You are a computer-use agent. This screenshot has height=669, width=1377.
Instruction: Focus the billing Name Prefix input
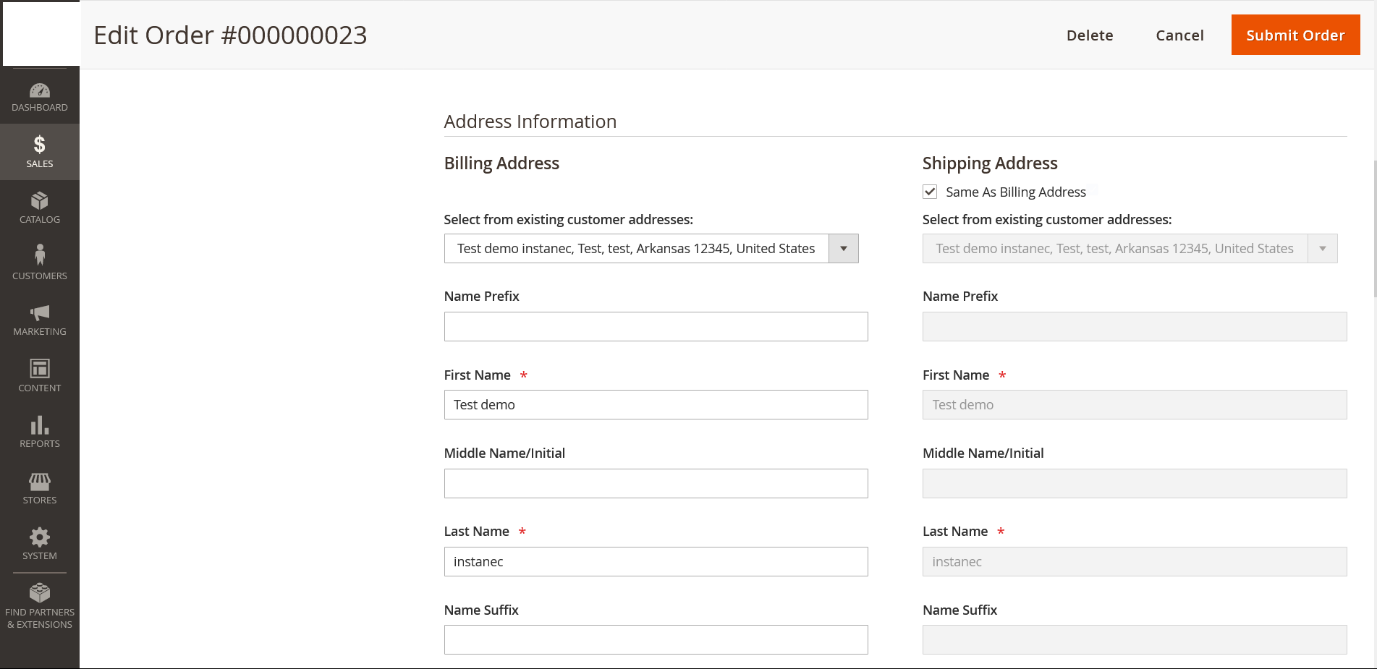pyautogui.click(x=655, y=327)
